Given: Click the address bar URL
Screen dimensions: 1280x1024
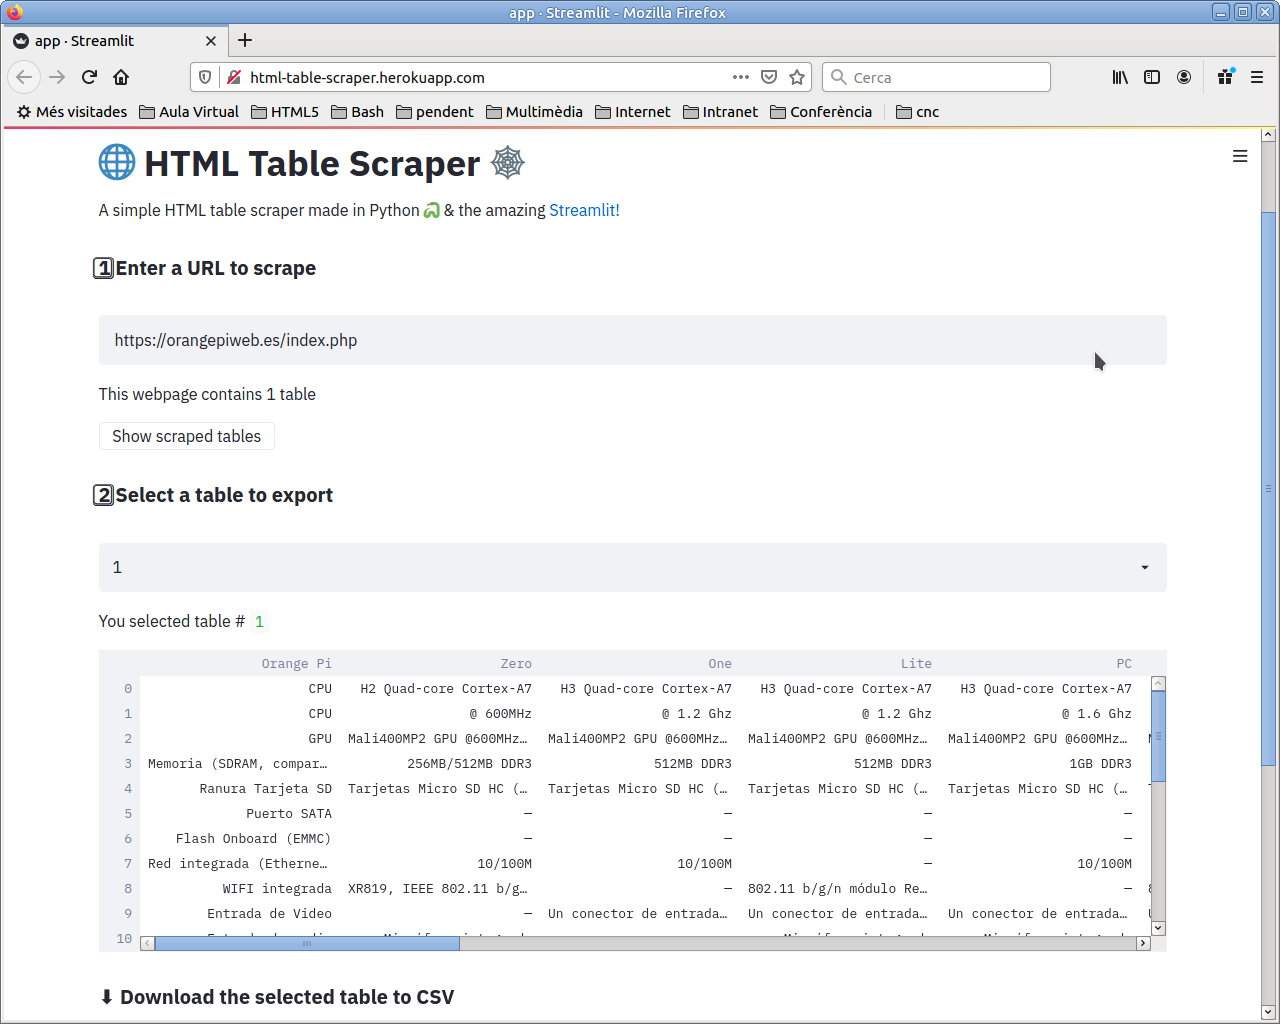Looking at the screenshot, I should click(367, 77).
